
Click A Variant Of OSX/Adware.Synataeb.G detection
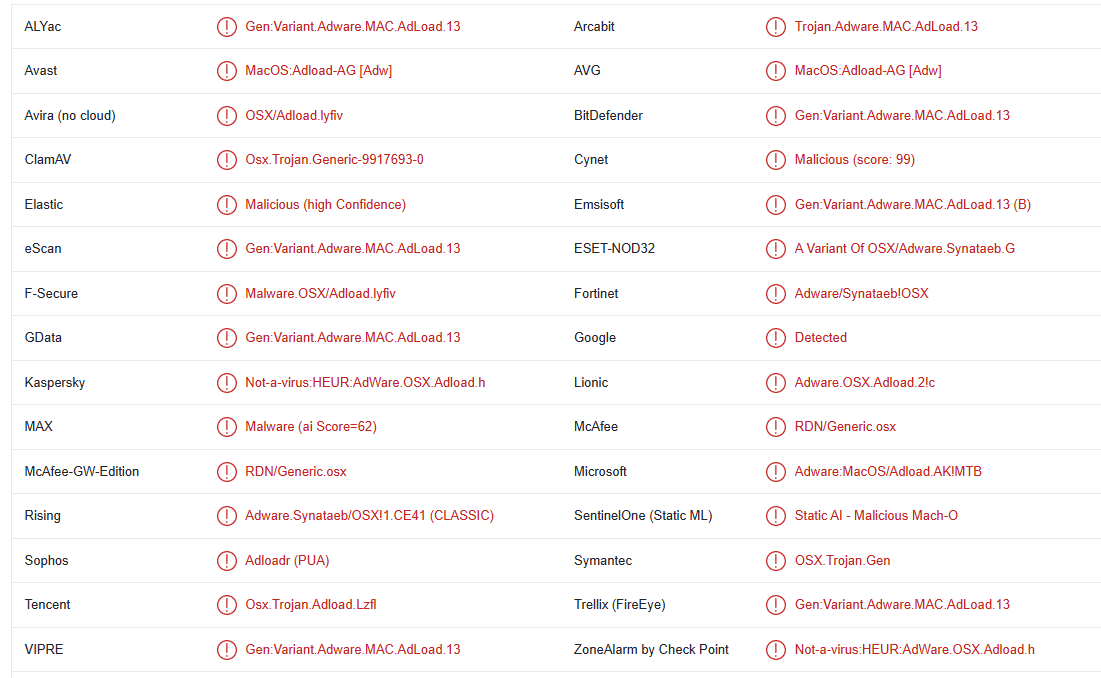(904, 249)
